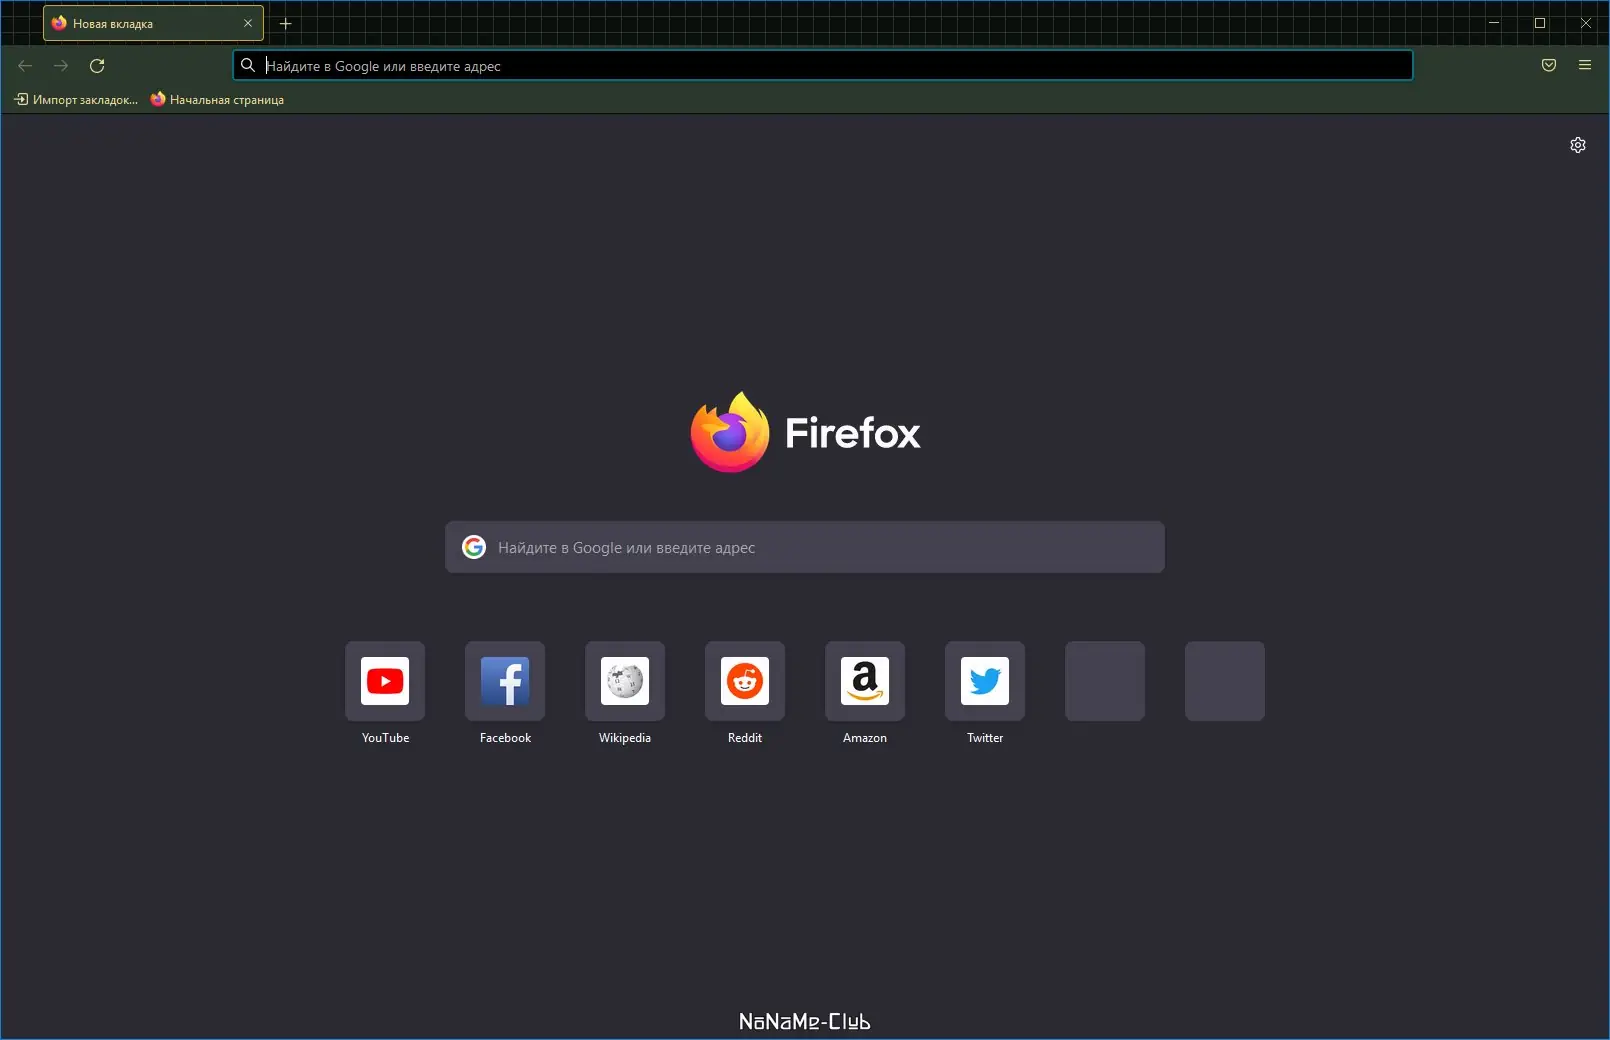Select the Новая вкладка tab

(x=153, y=23)
